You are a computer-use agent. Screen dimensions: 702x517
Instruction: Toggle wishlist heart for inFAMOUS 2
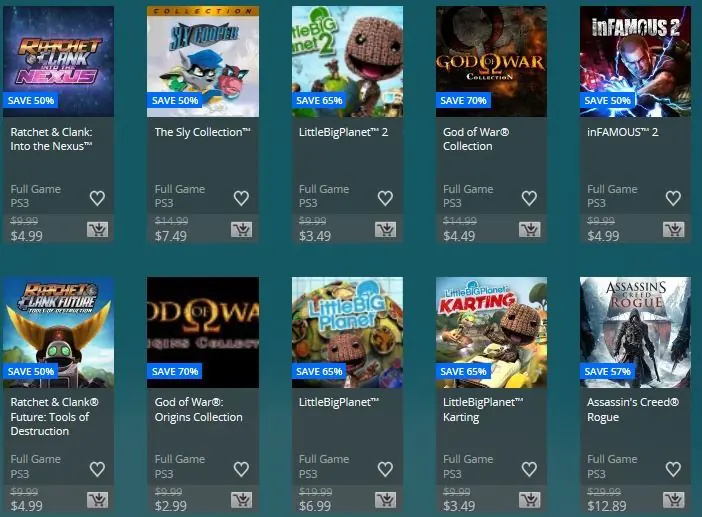pyautogui.click(x=673, y=198)
